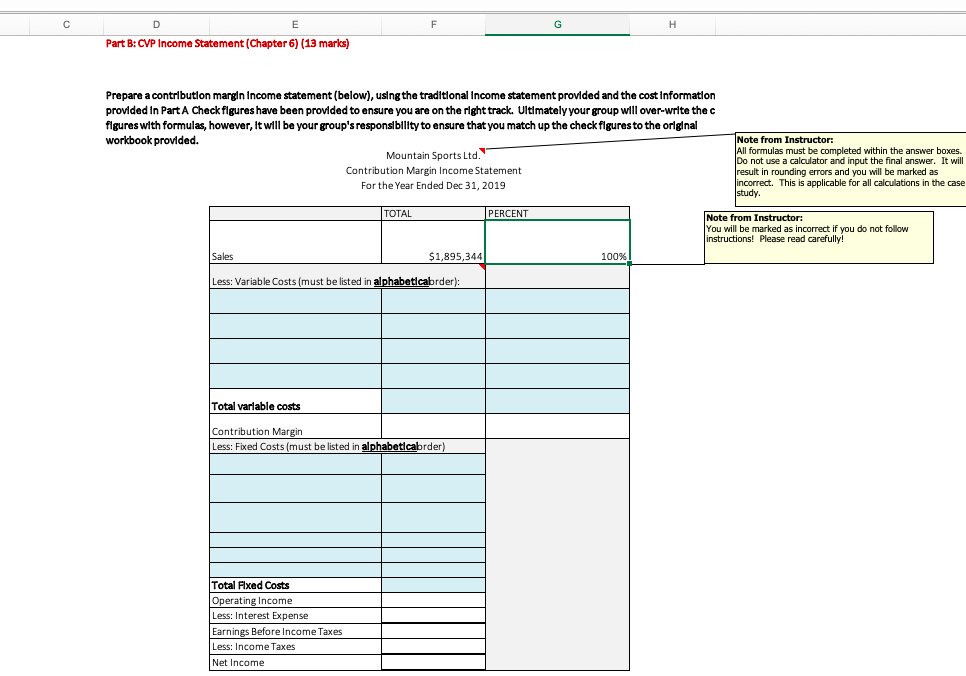Select column header G
Image resolution: width=966 pixels, height=676 pixels.
(557, 23)
